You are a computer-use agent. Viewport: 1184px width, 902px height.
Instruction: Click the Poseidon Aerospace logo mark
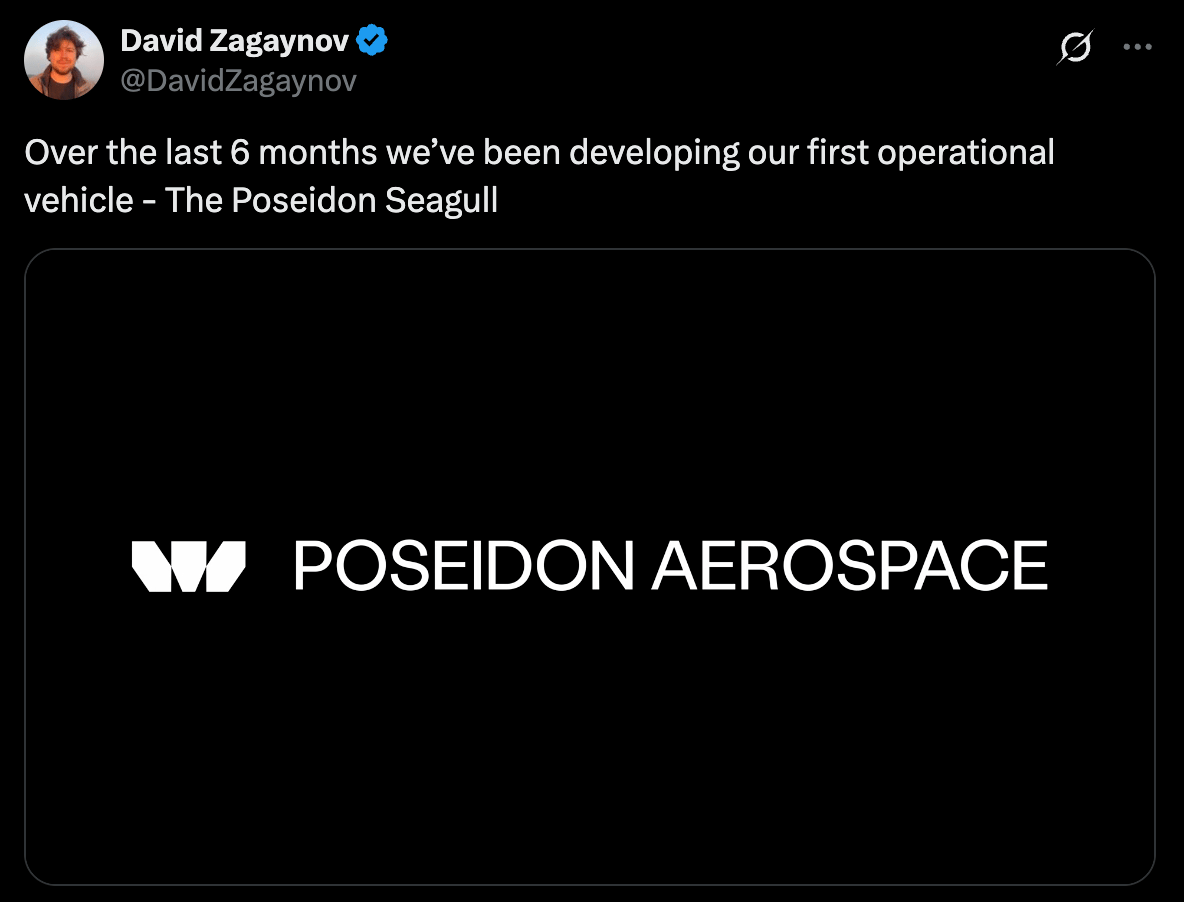[189, 566]
